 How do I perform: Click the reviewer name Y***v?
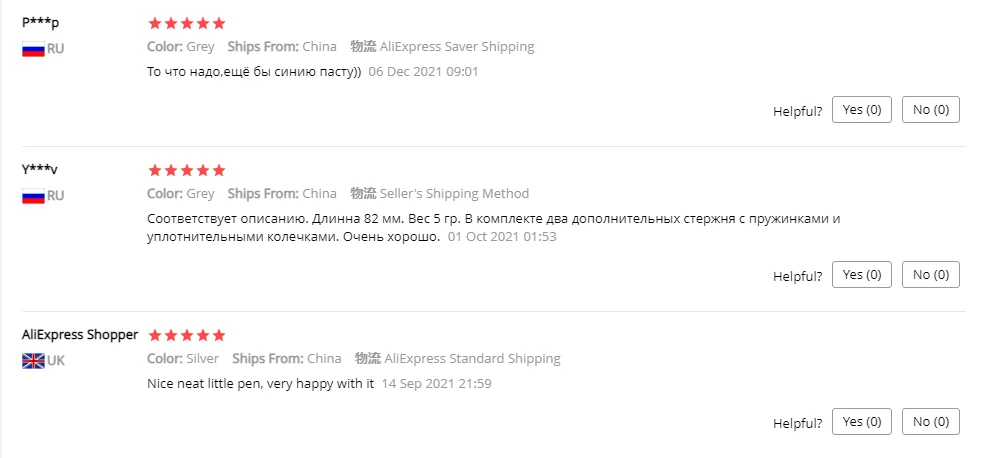tap(40, 169)
